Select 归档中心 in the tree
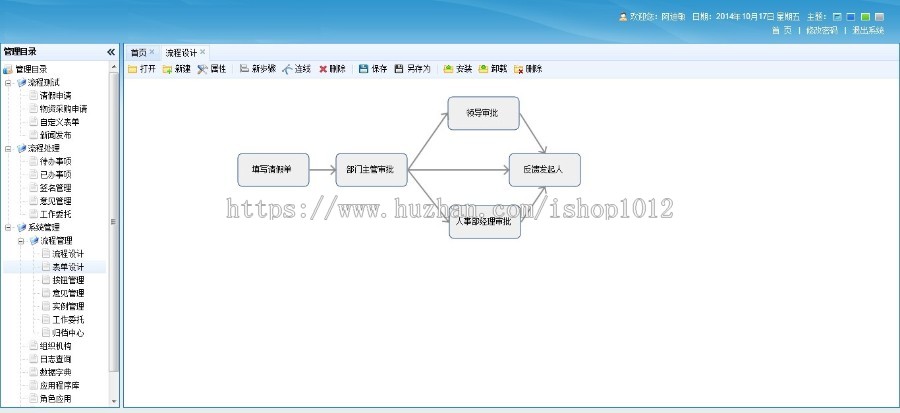Image resolution: width=900 pixels, height=413 pixels. pyautogui.click(x=68, y=333)
